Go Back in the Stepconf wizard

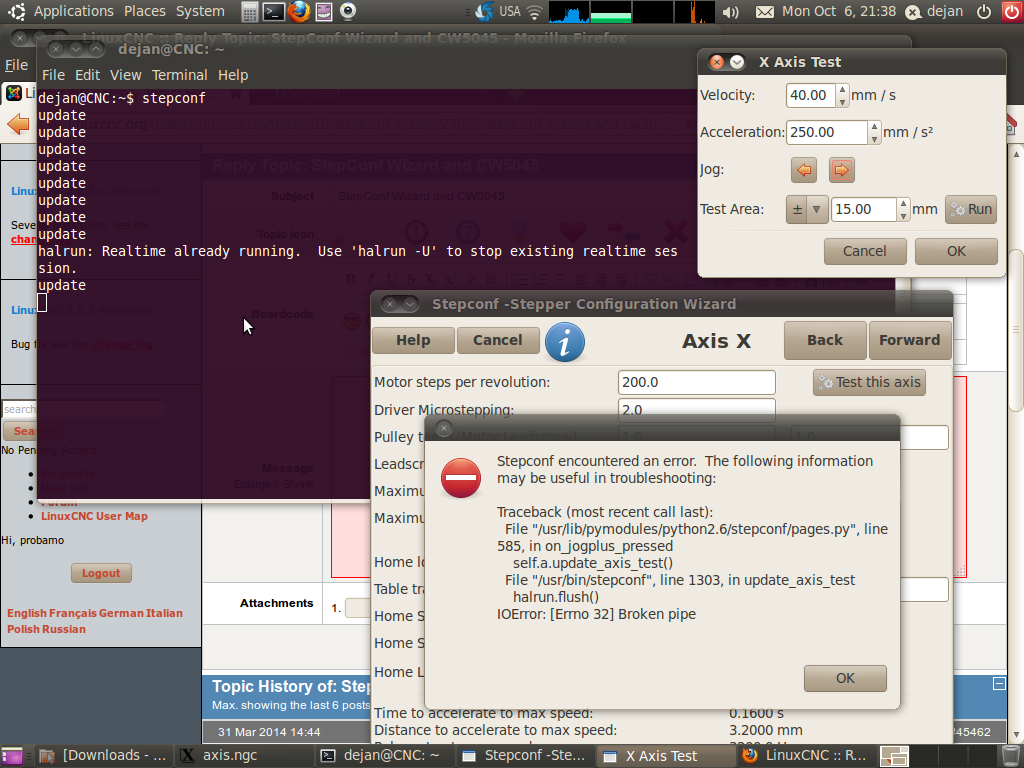825,340
